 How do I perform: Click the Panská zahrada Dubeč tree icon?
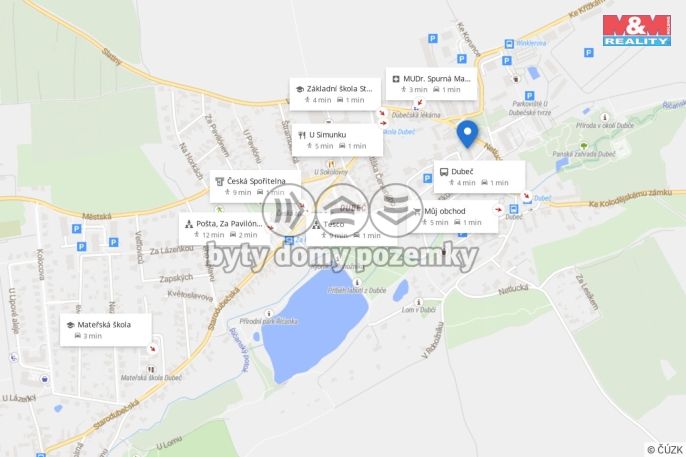584,146
